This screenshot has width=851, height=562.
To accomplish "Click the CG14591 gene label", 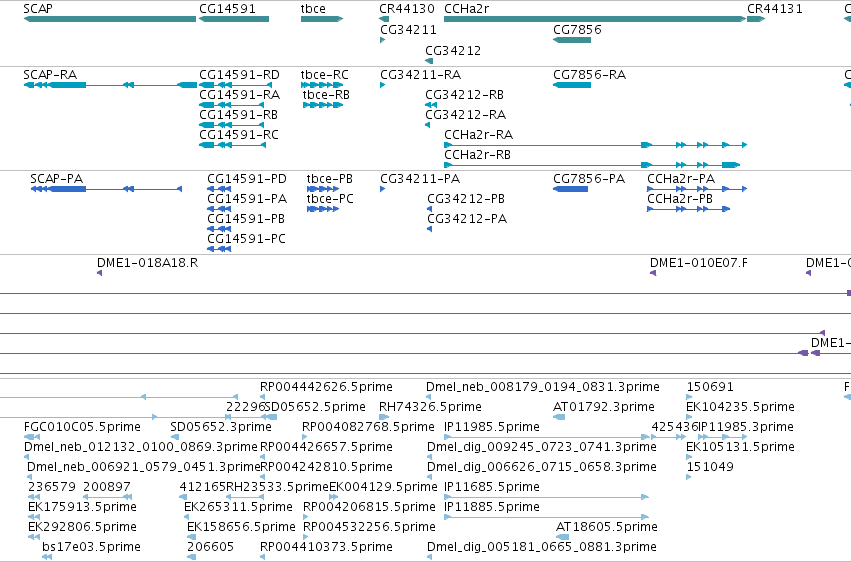I will 227,9.
